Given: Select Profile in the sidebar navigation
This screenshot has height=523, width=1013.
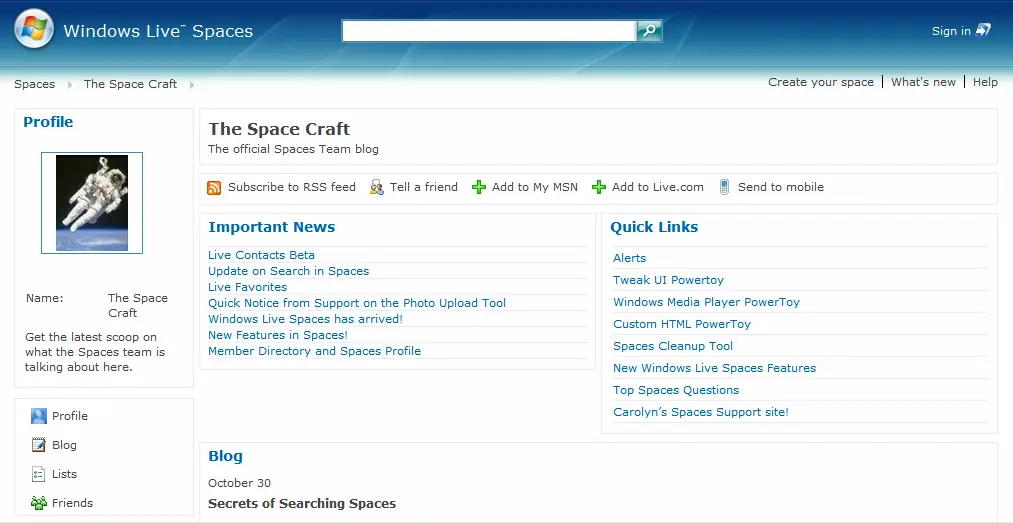Looking at the screenshot, I should click(70, 416).
